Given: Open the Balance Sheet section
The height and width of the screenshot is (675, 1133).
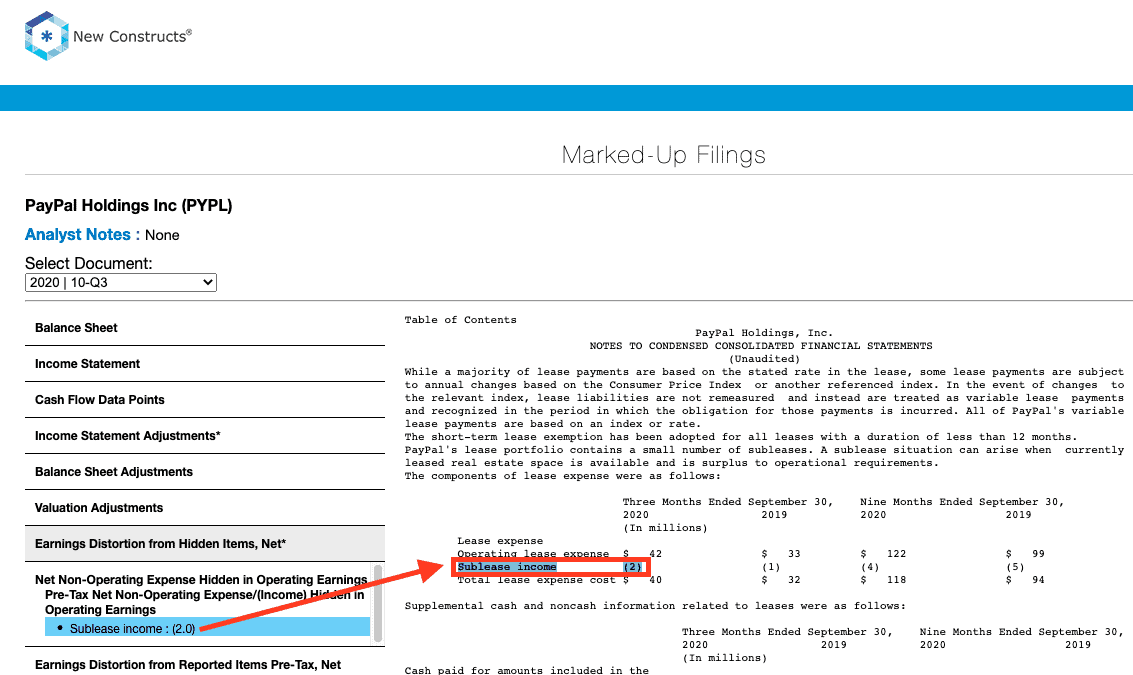Looking at the screenshot, I should (205, 328).
